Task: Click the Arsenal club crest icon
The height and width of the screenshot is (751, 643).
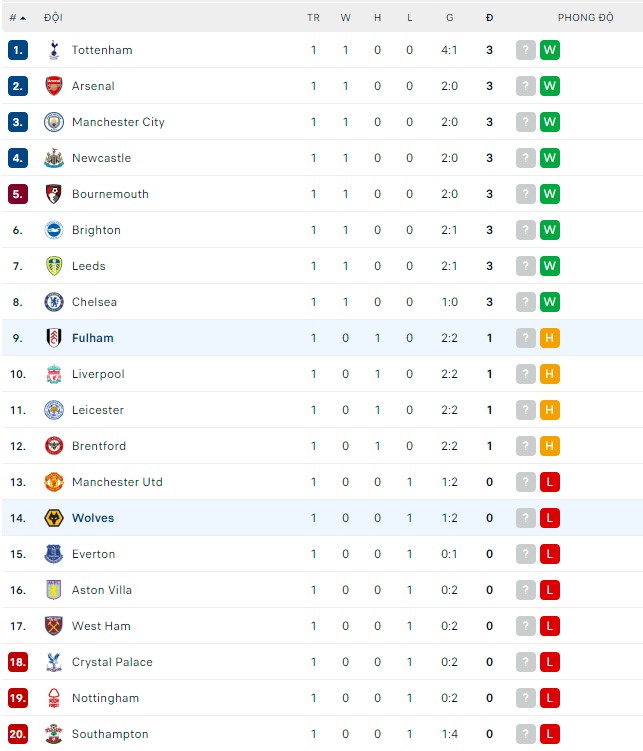Action: click(54, 86)
